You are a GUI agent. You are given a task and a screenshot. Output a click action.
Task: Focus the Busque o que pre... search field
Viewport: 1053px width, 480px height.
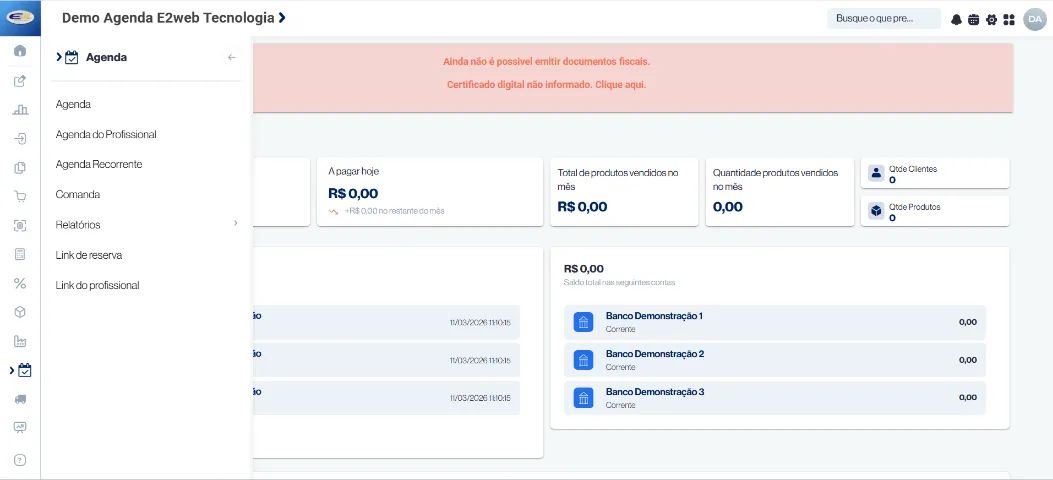click(x=884, y=19)
